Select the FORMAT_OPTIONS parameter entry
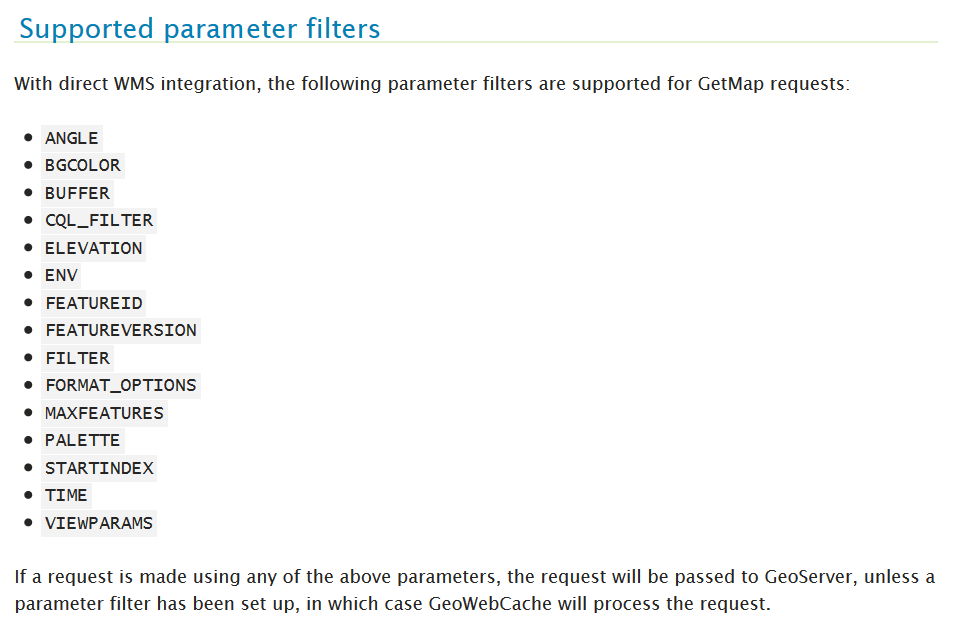959x640 pixels. click(x=120, y=385)
